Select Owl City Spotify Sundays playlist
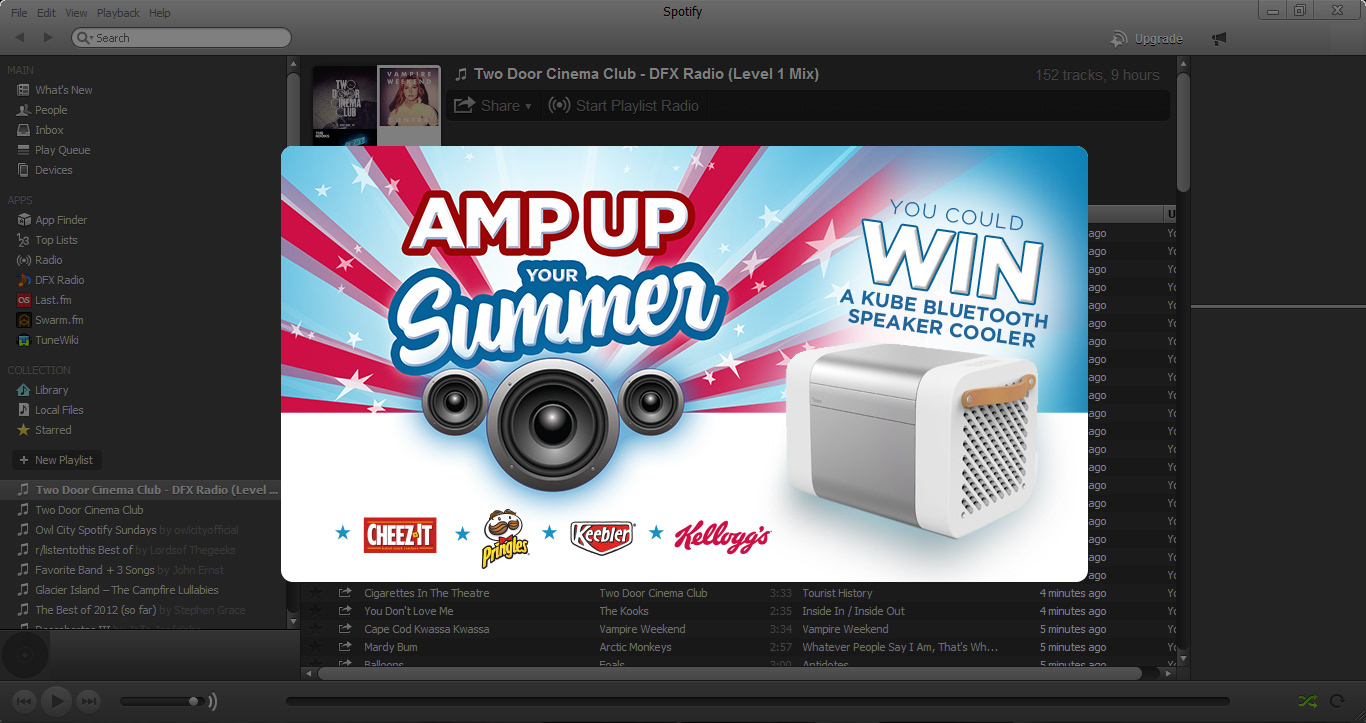This screenshot has height=723, width=1366. [96, 530]
